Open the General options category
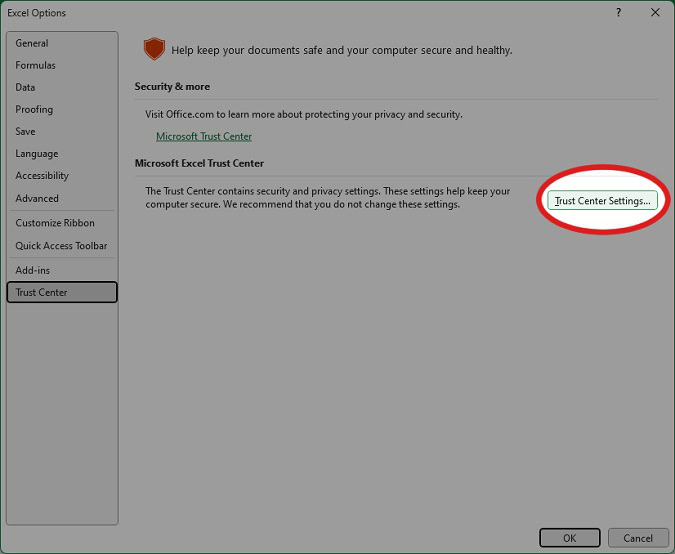The width and height of the screenshot is (675, 554). pos(62,43)
